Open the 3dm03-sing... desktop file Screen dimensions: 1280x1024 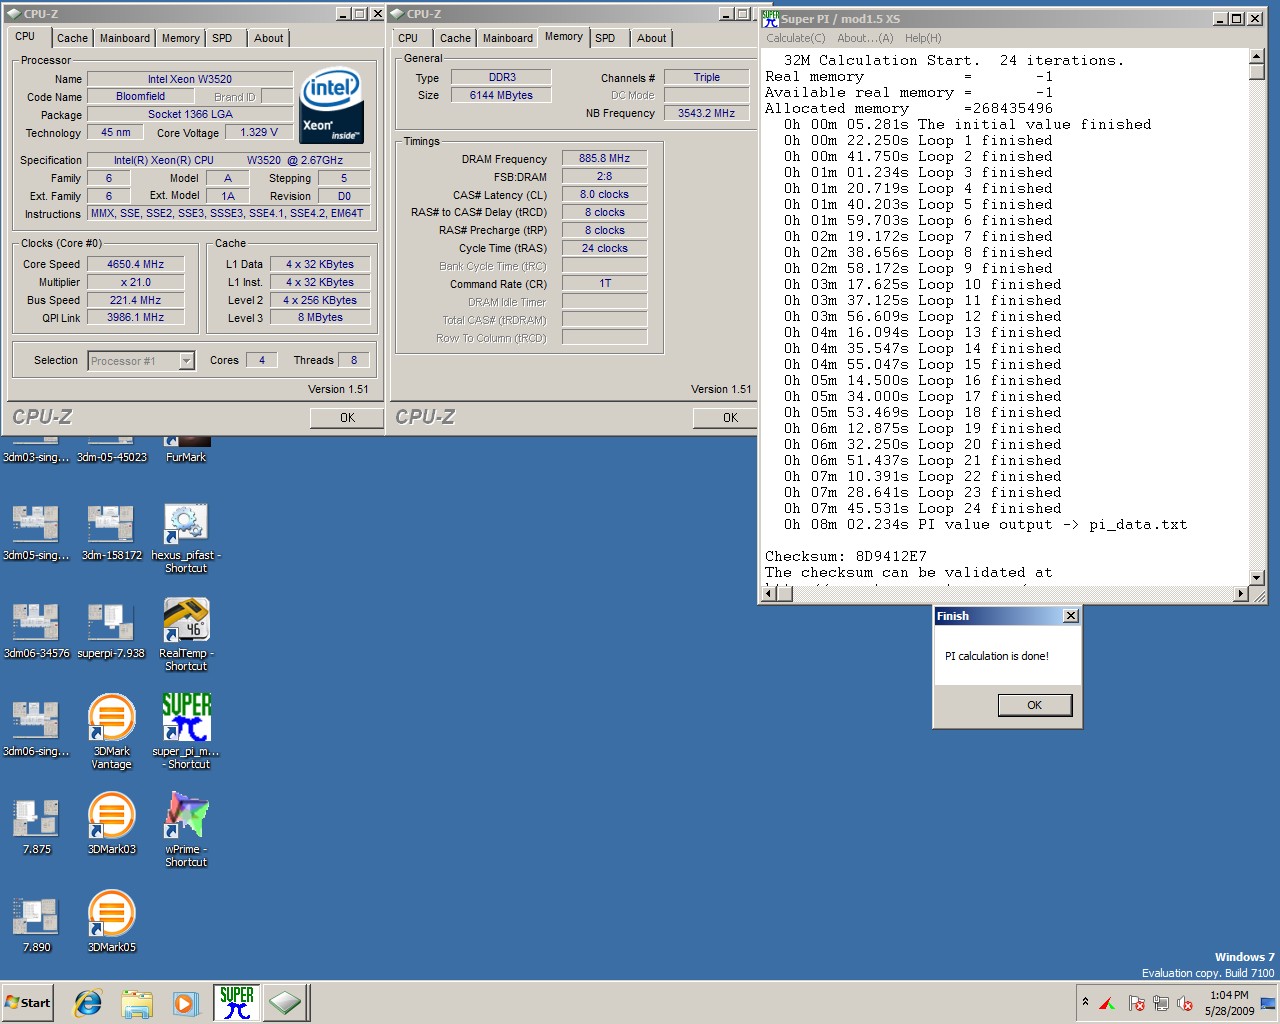pyautogui.click(x=36, y=451)
